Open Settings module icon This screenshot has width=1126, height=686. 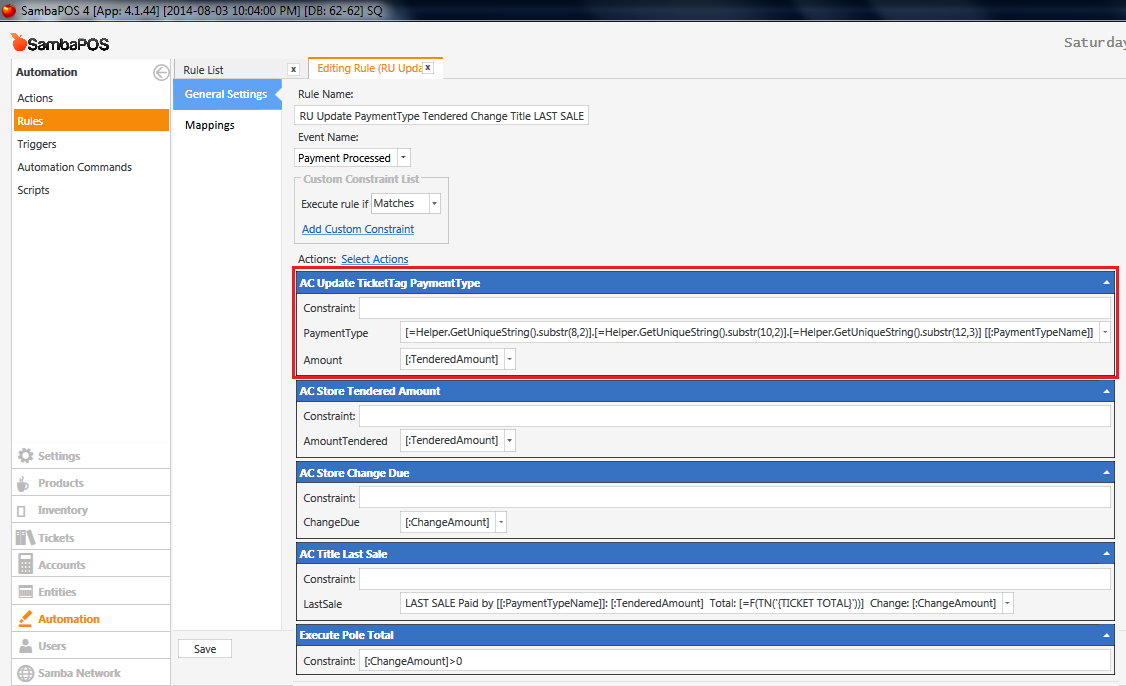tap(25, 455)
